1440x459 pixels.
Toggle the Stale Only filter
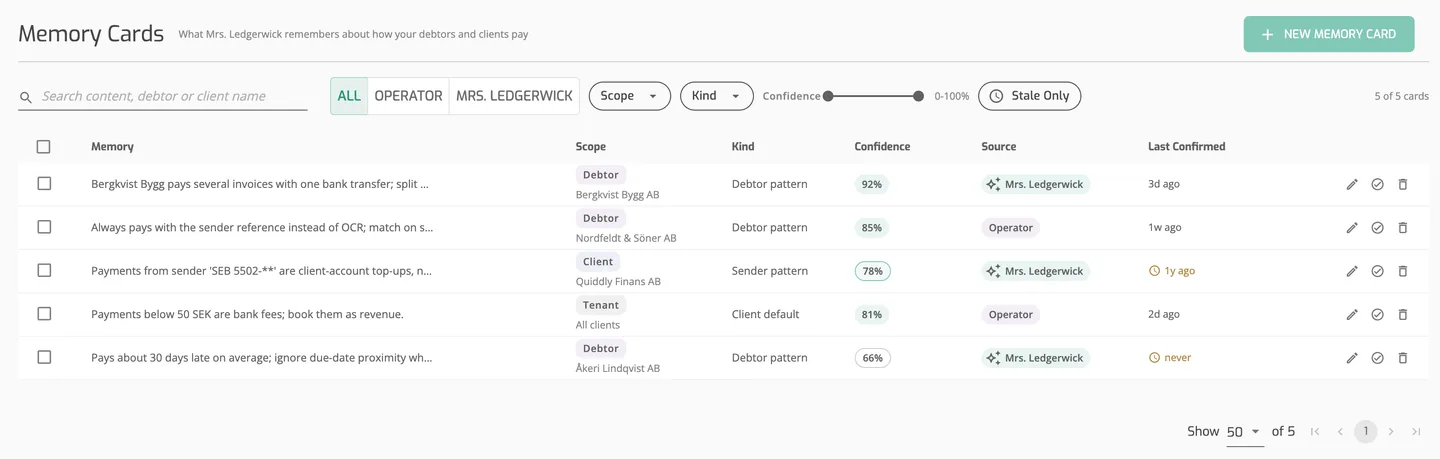pyautogui.click(x=1029, y=96)
